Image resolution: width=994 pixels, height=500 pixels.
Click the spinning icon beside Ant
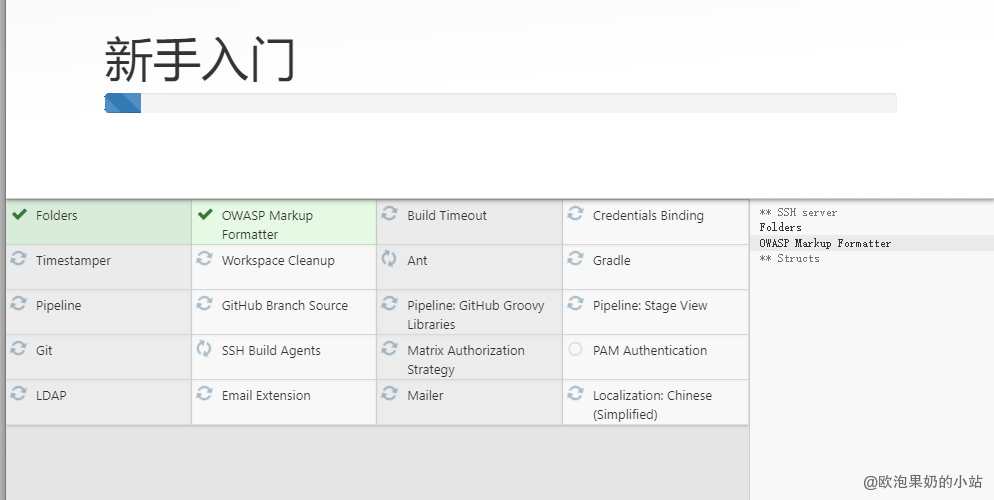[389, 259]
